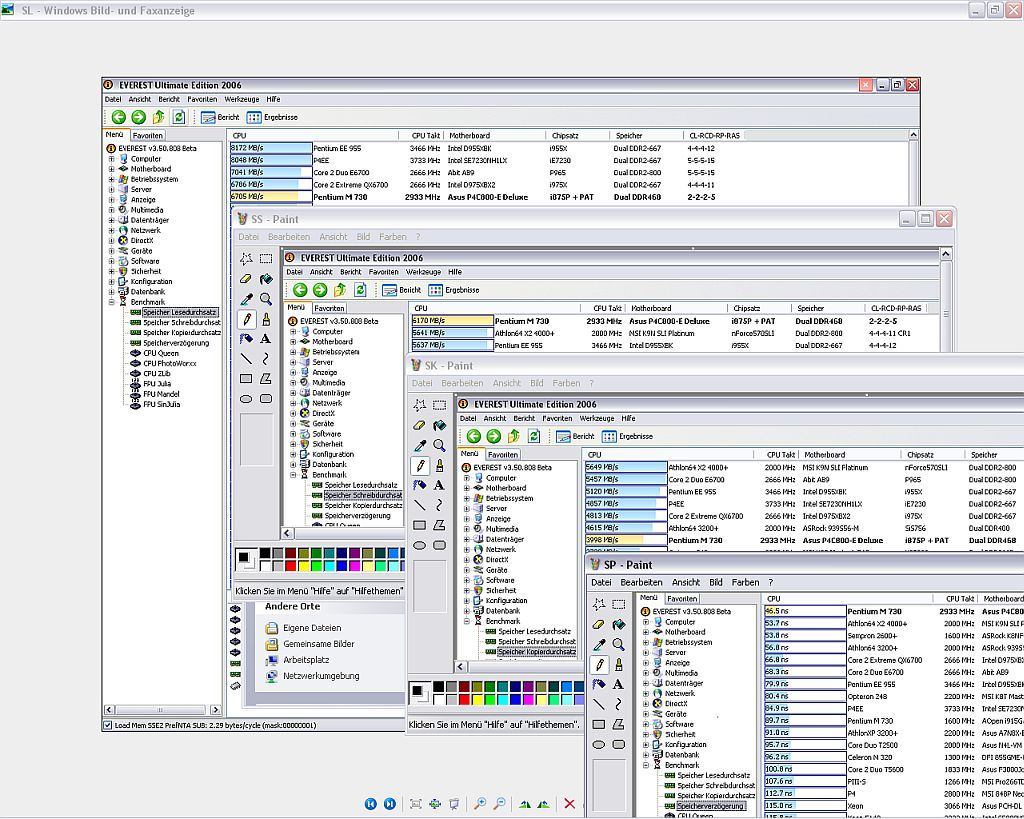Expand Motherboard node in main EVEREST tree
The width and height of the screenshot is (1024, 819).
coord(111,169)
